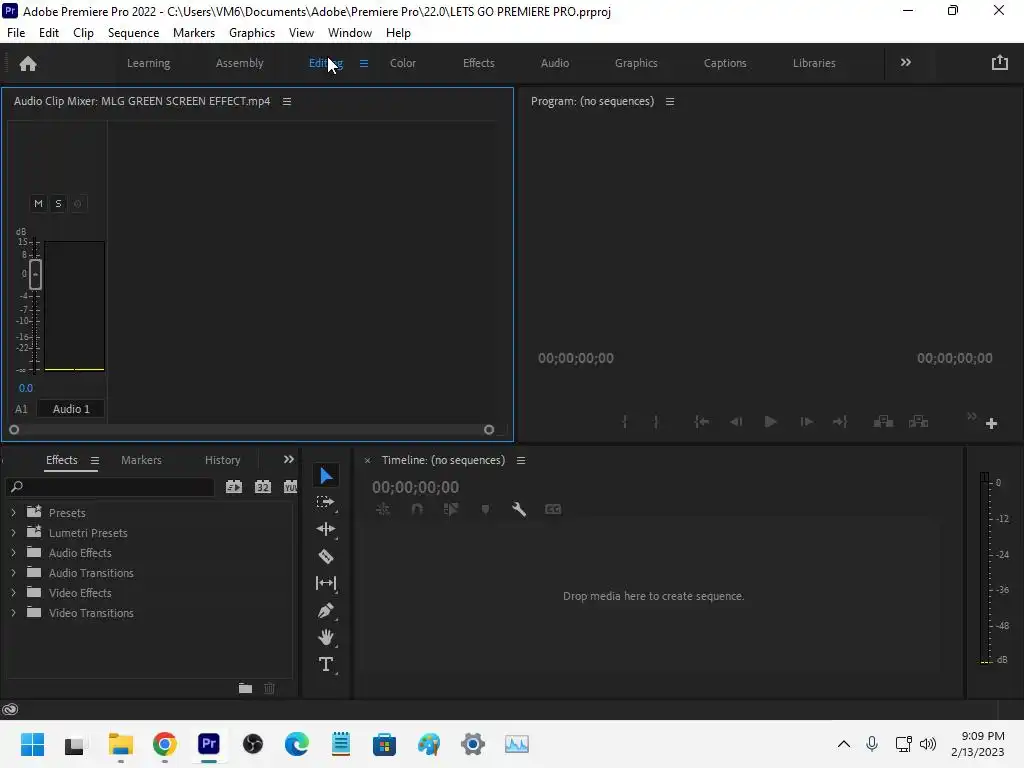
Task: Toggle Linked Selection in Timeline
Action: pyautogui.click(x=451, y=509)
